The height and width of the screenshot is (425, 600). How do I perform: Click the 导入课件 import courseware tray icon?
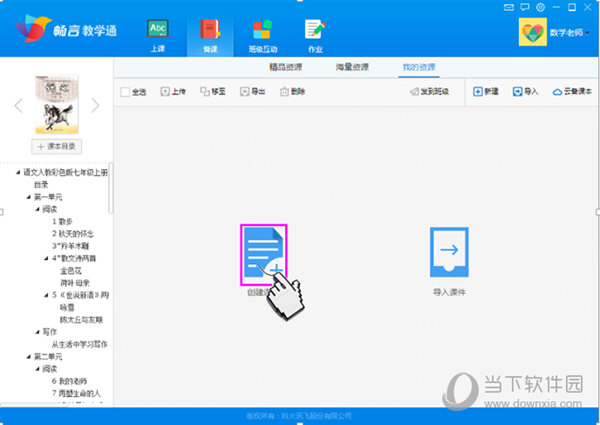449,252
